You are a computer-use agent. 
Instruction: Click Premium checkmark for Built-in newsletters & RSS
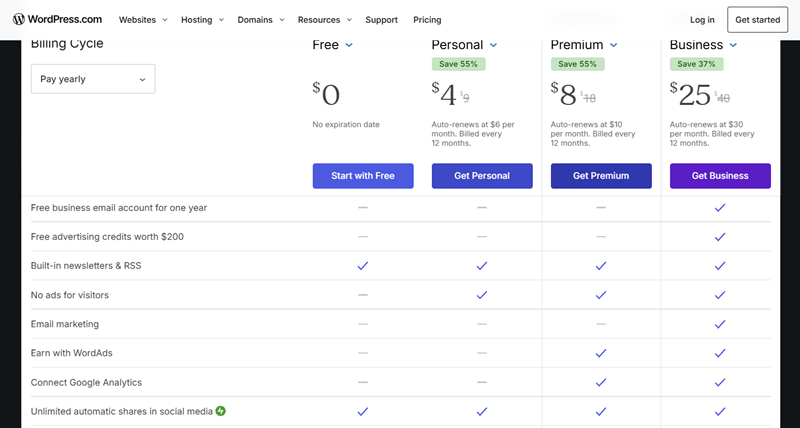tap(601, 266)
